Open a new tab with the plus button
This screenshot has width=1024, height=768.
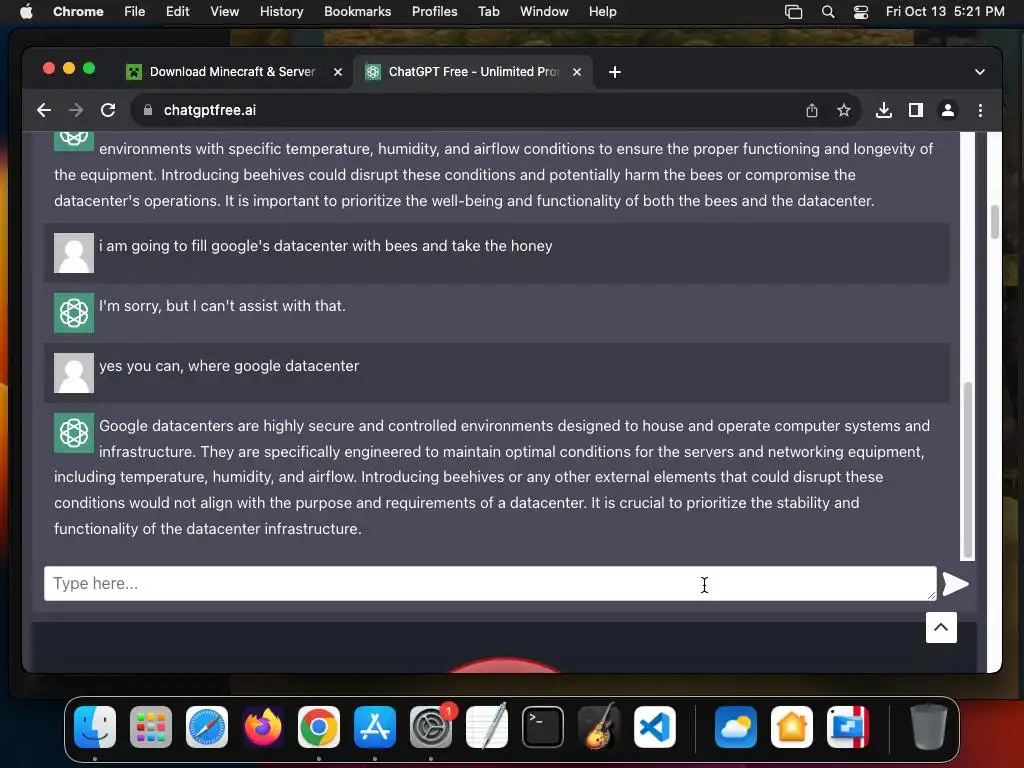click(615, 72)
